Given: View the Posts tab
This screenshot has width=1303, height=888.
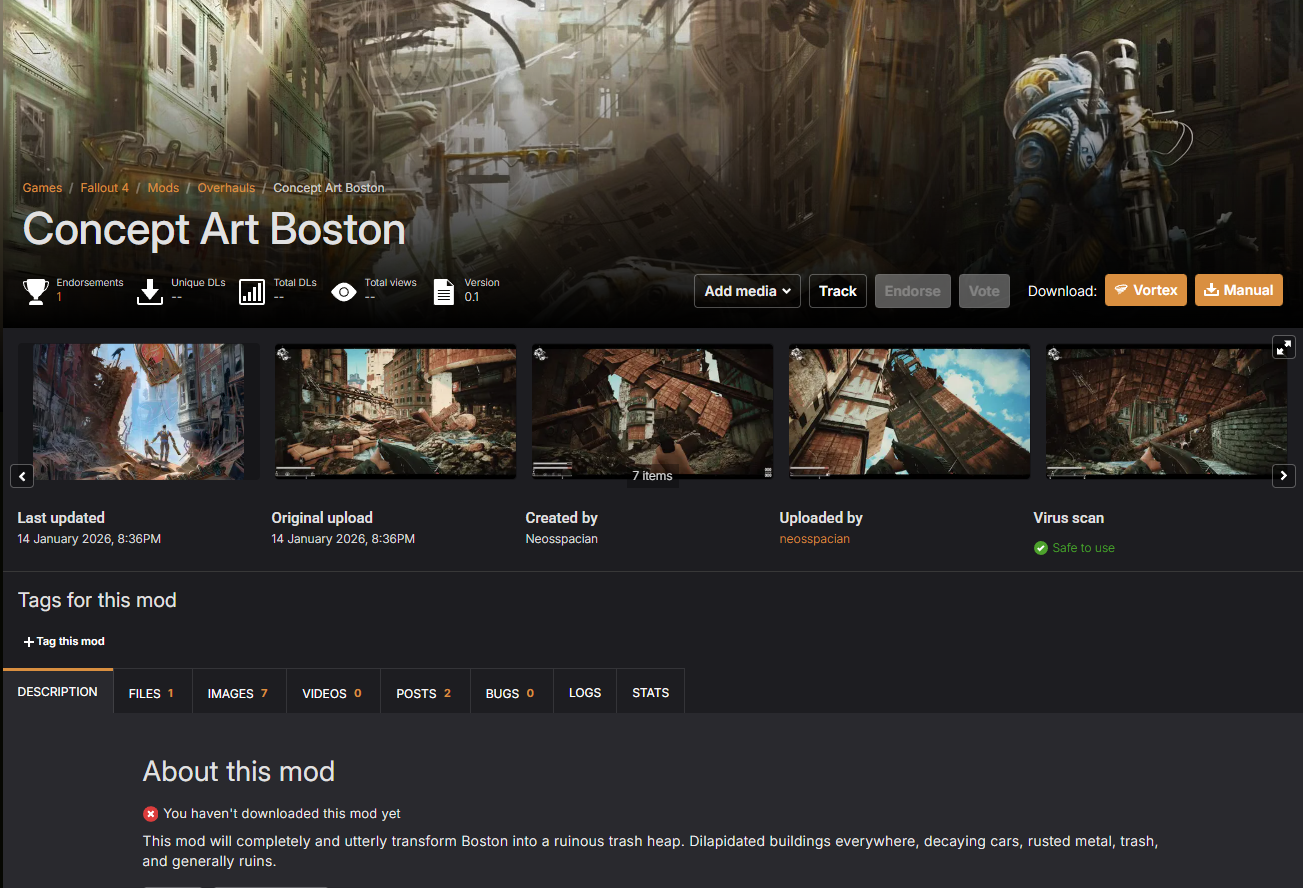Looking at the screenshot, I should click(x=424, y=693).
